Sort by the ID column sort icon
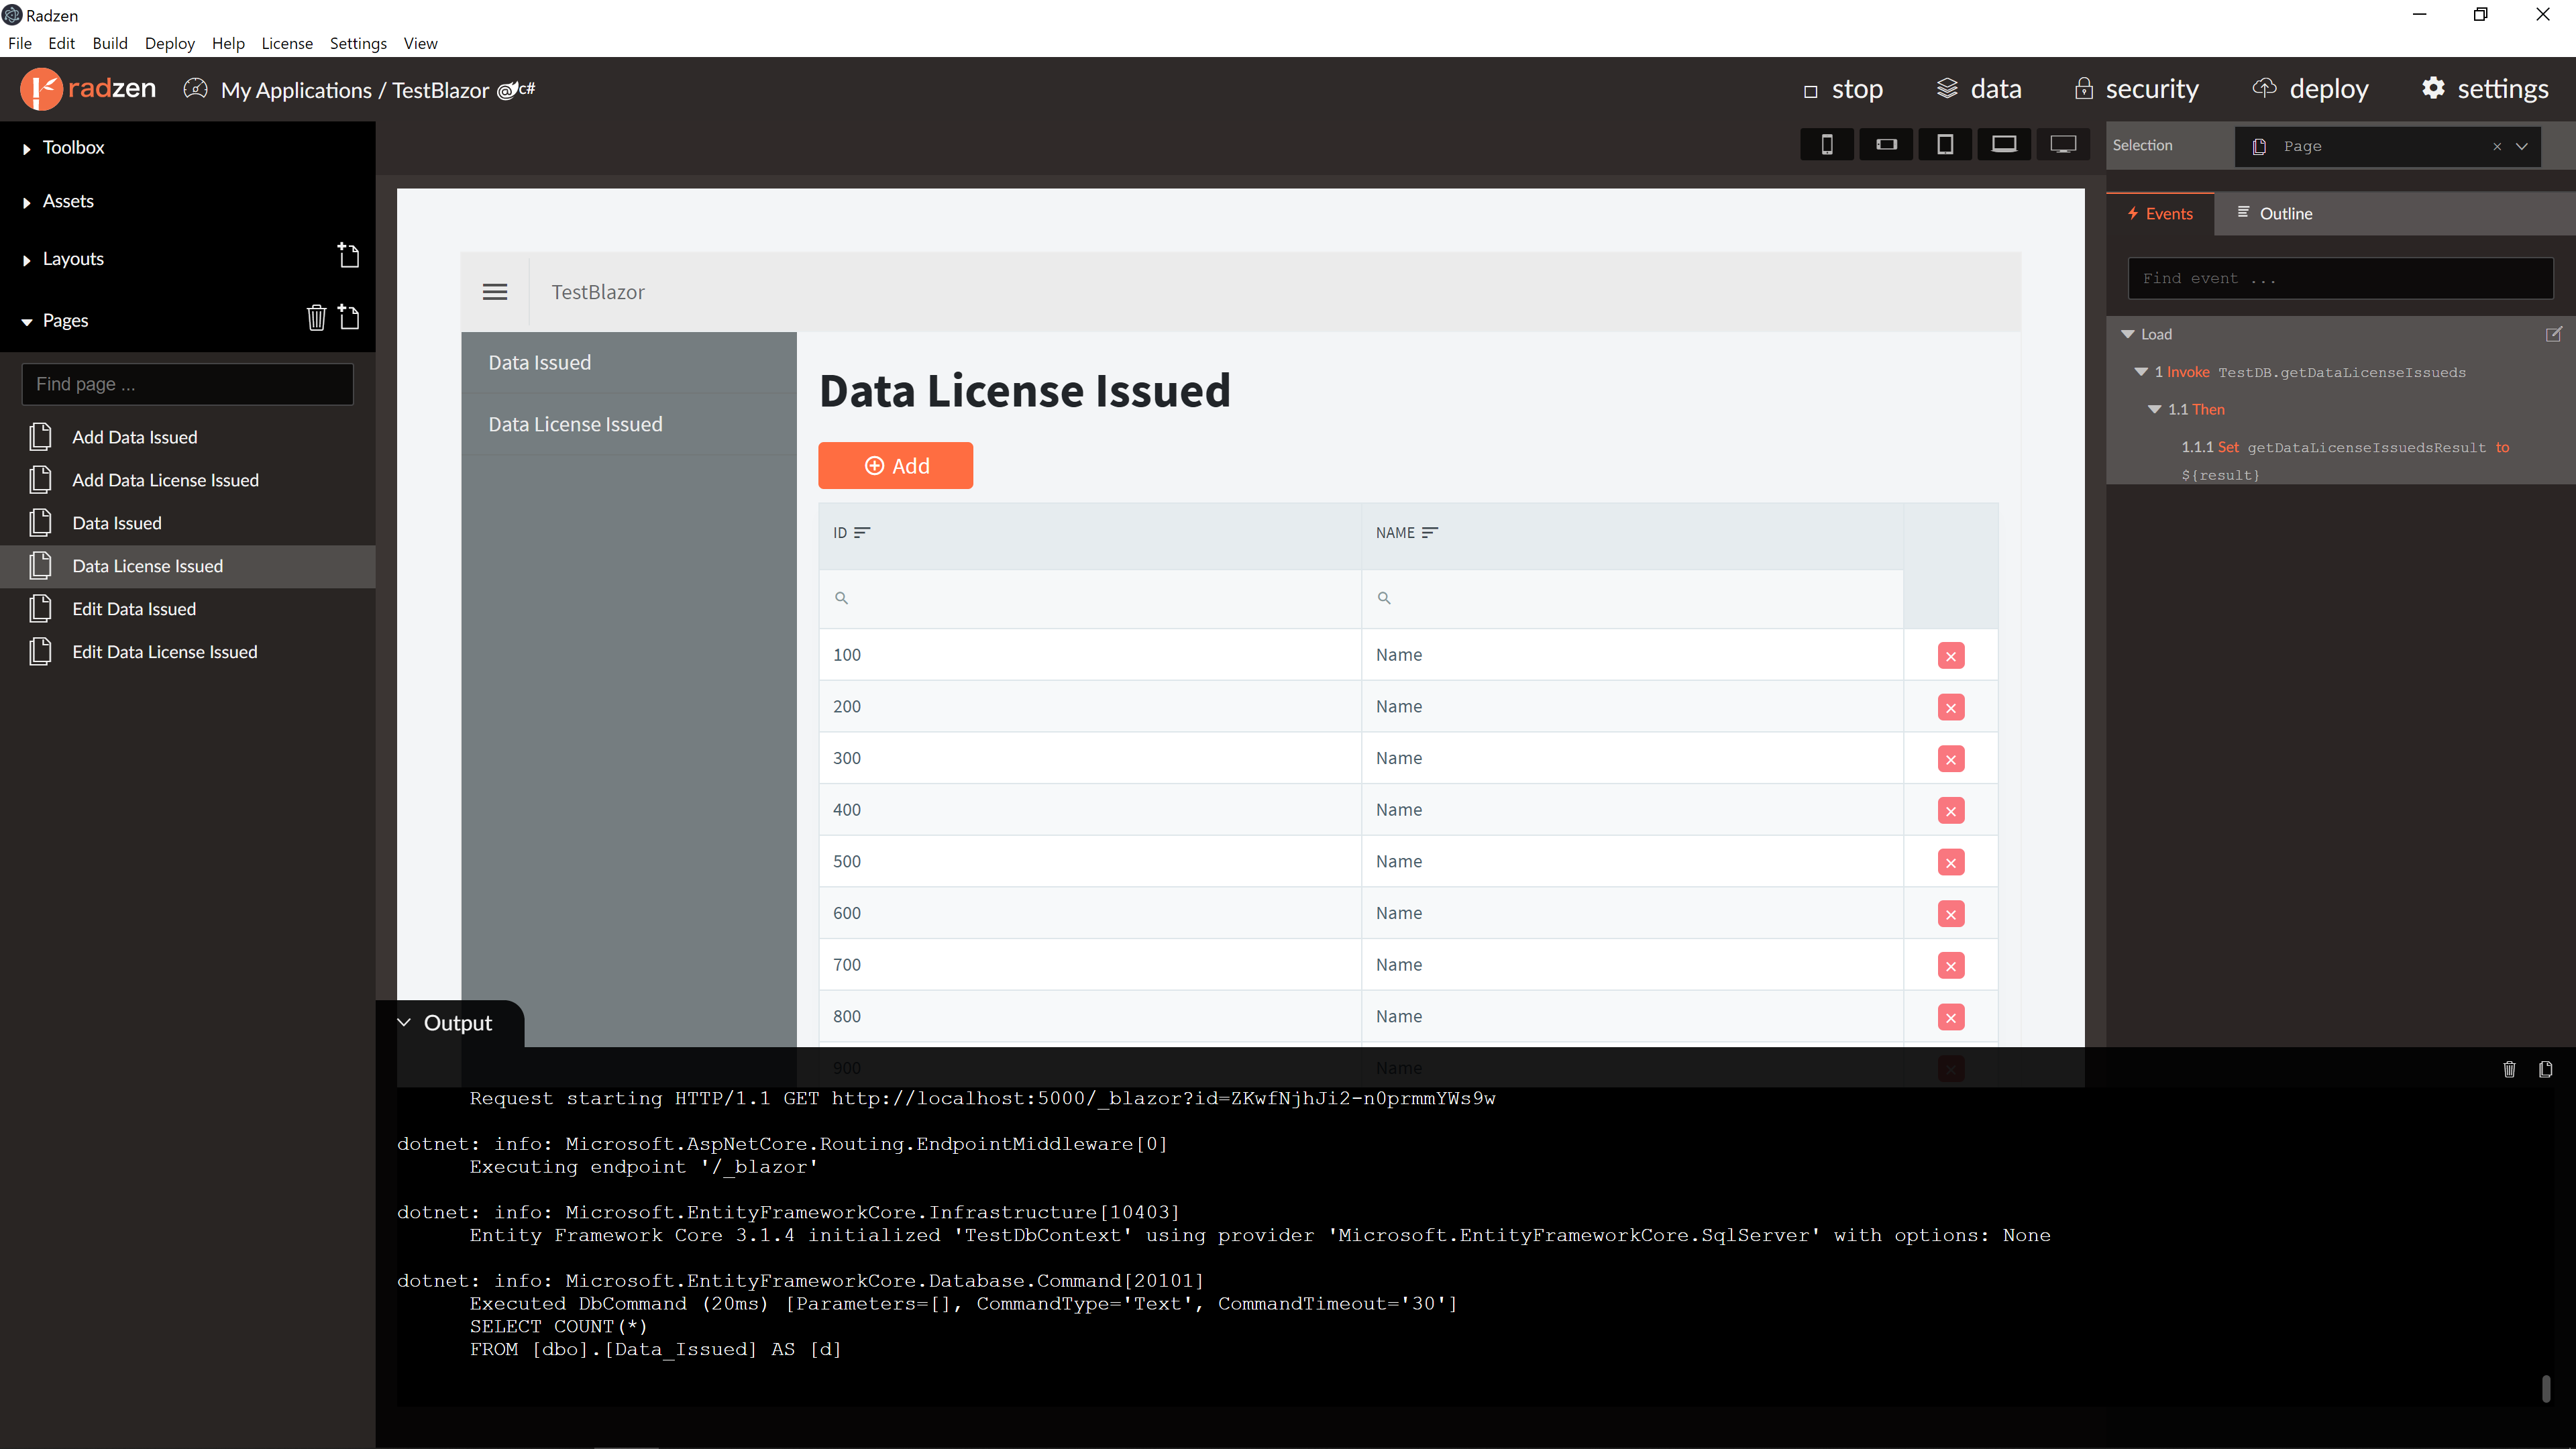The image size is (2576, 1449). (862, 533)
